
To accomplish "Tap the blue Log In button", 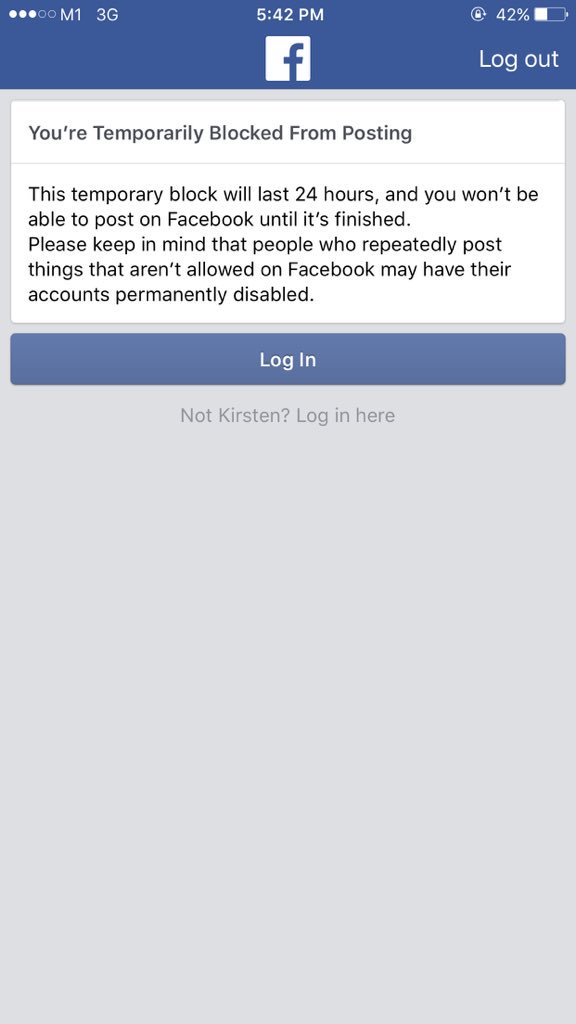I will point(288,359).
